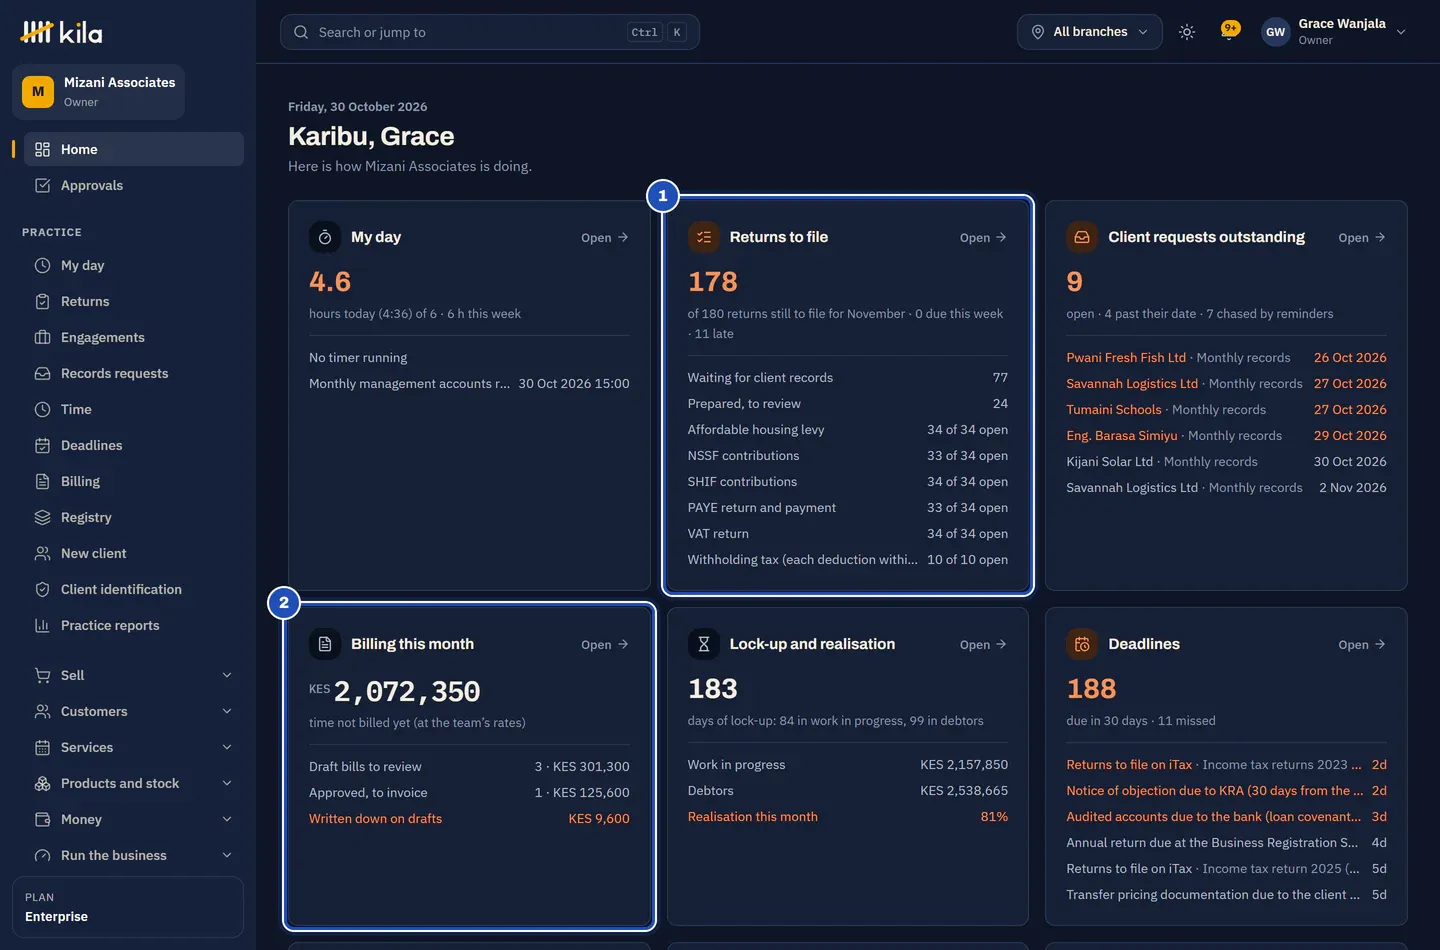The width and height of the screenshot is (1440, 950).
Task: Click the Registry layers icon
Action: pos(42,517)
